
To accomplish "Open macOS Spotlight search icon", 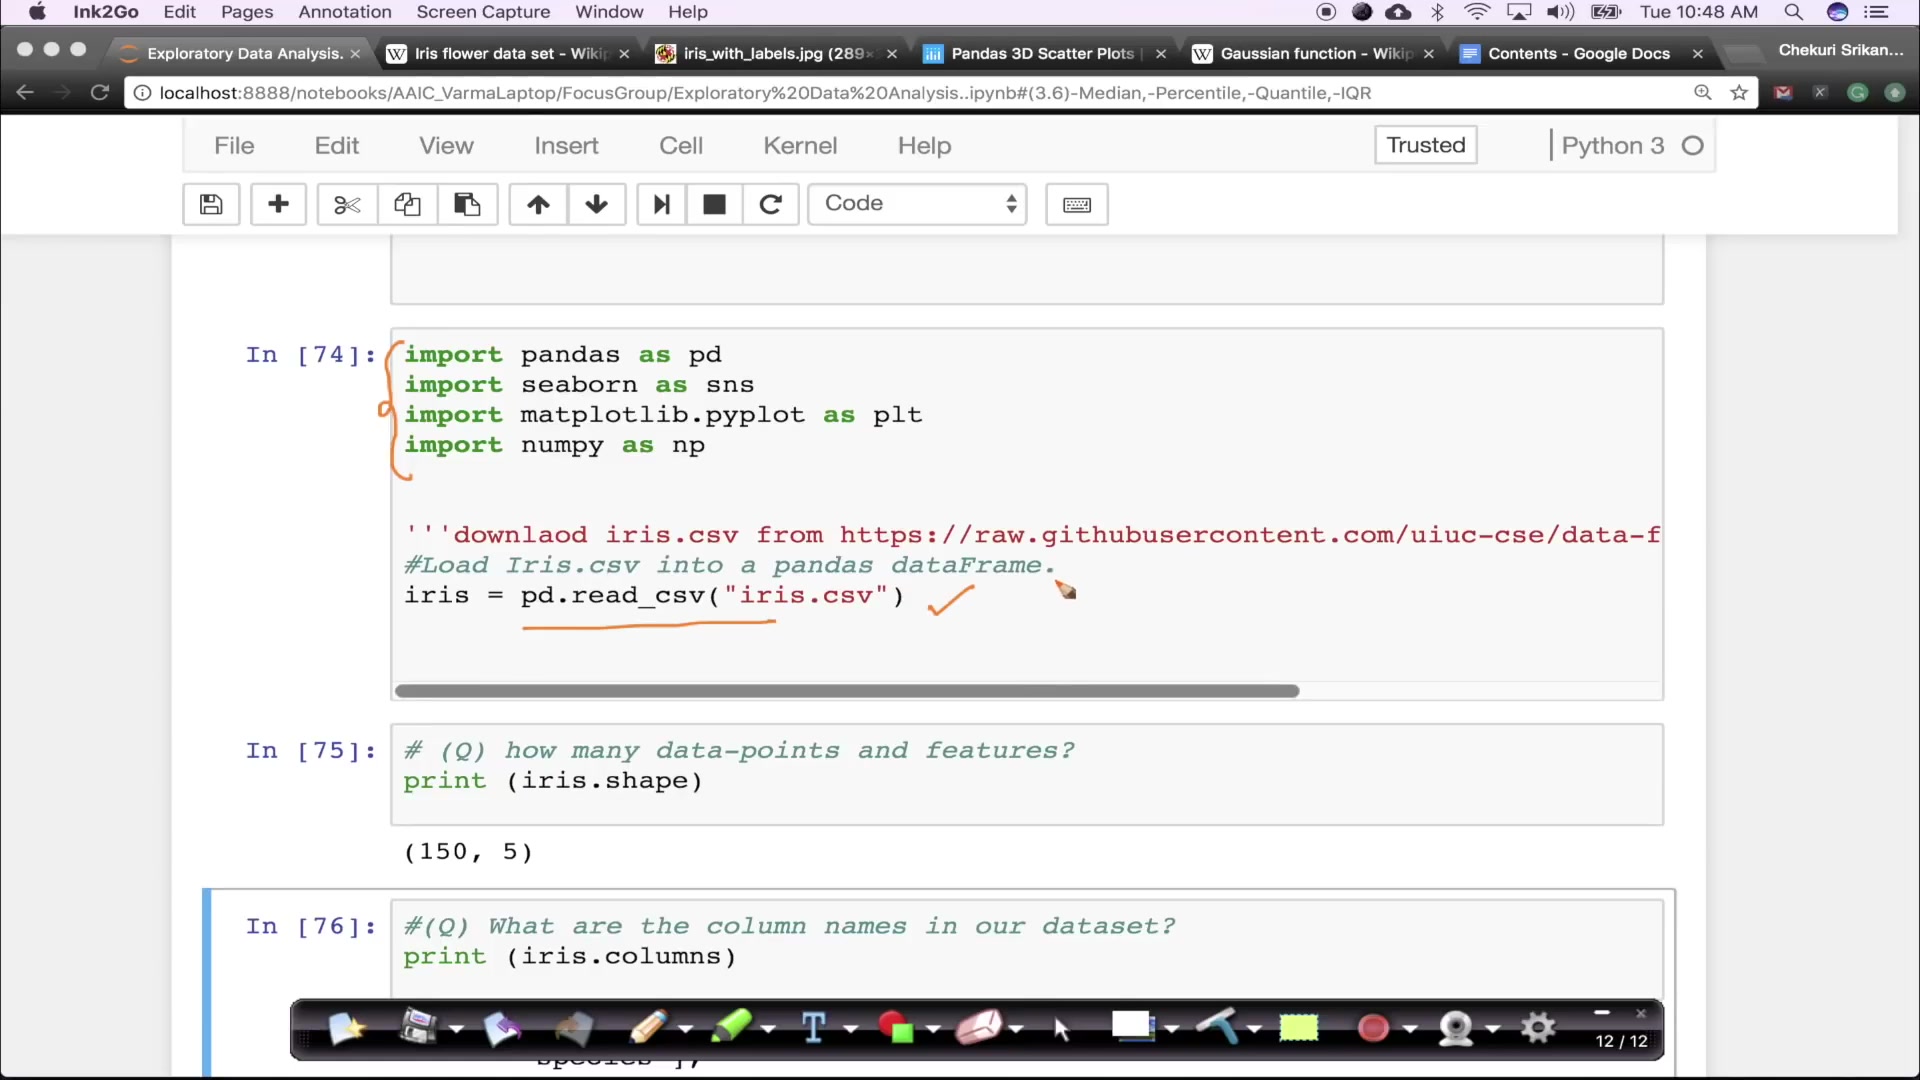I will click(1793, 12).
